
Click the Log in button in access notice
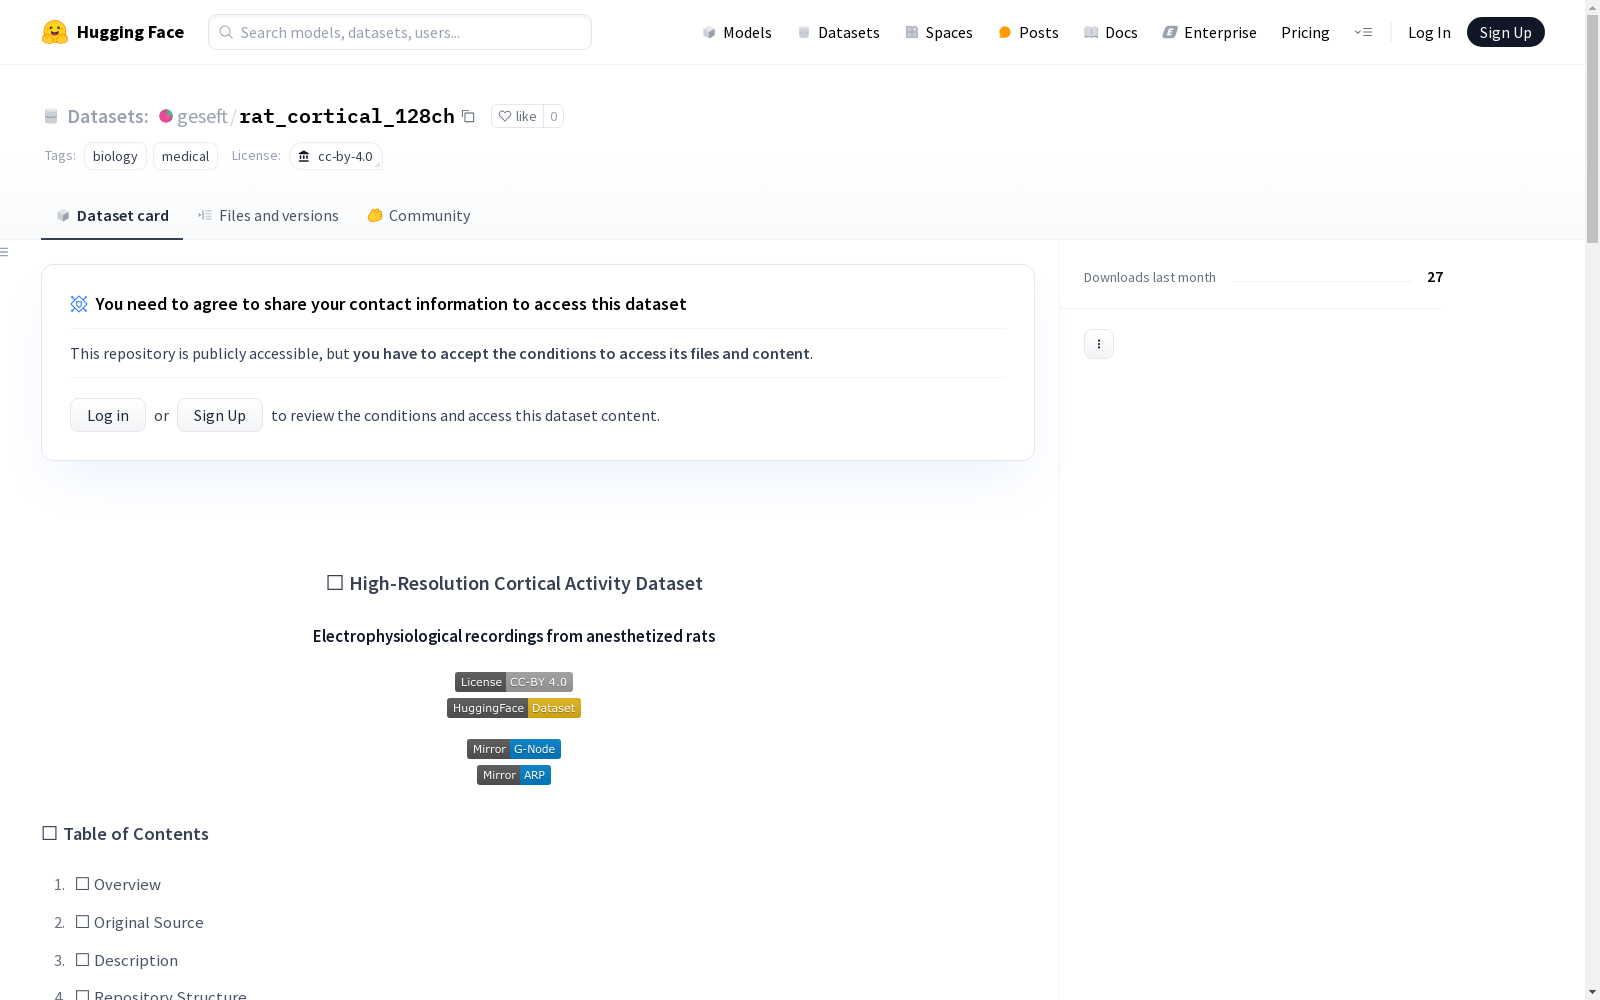[108, 415]
